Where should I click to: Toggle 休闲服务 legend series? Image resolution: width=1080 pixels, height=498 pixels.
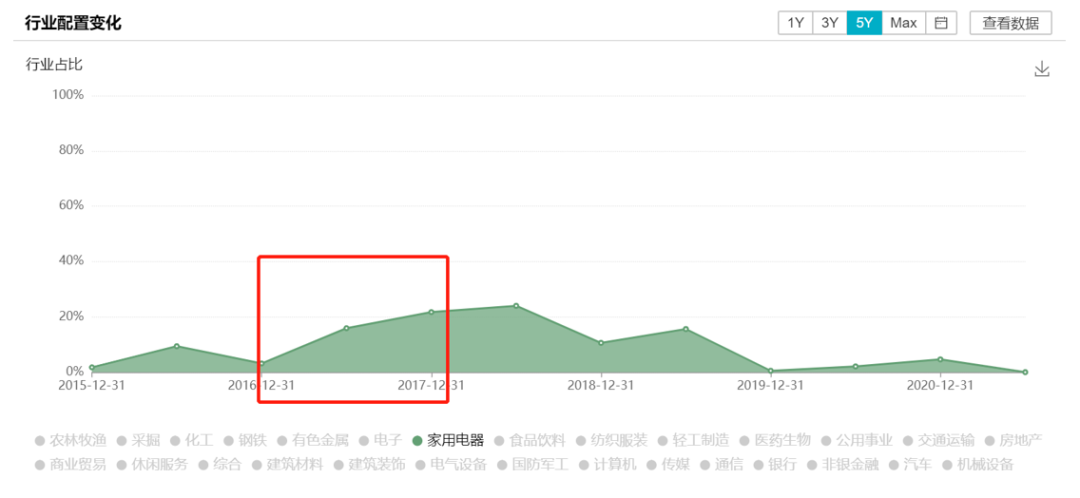click(153, 464)
